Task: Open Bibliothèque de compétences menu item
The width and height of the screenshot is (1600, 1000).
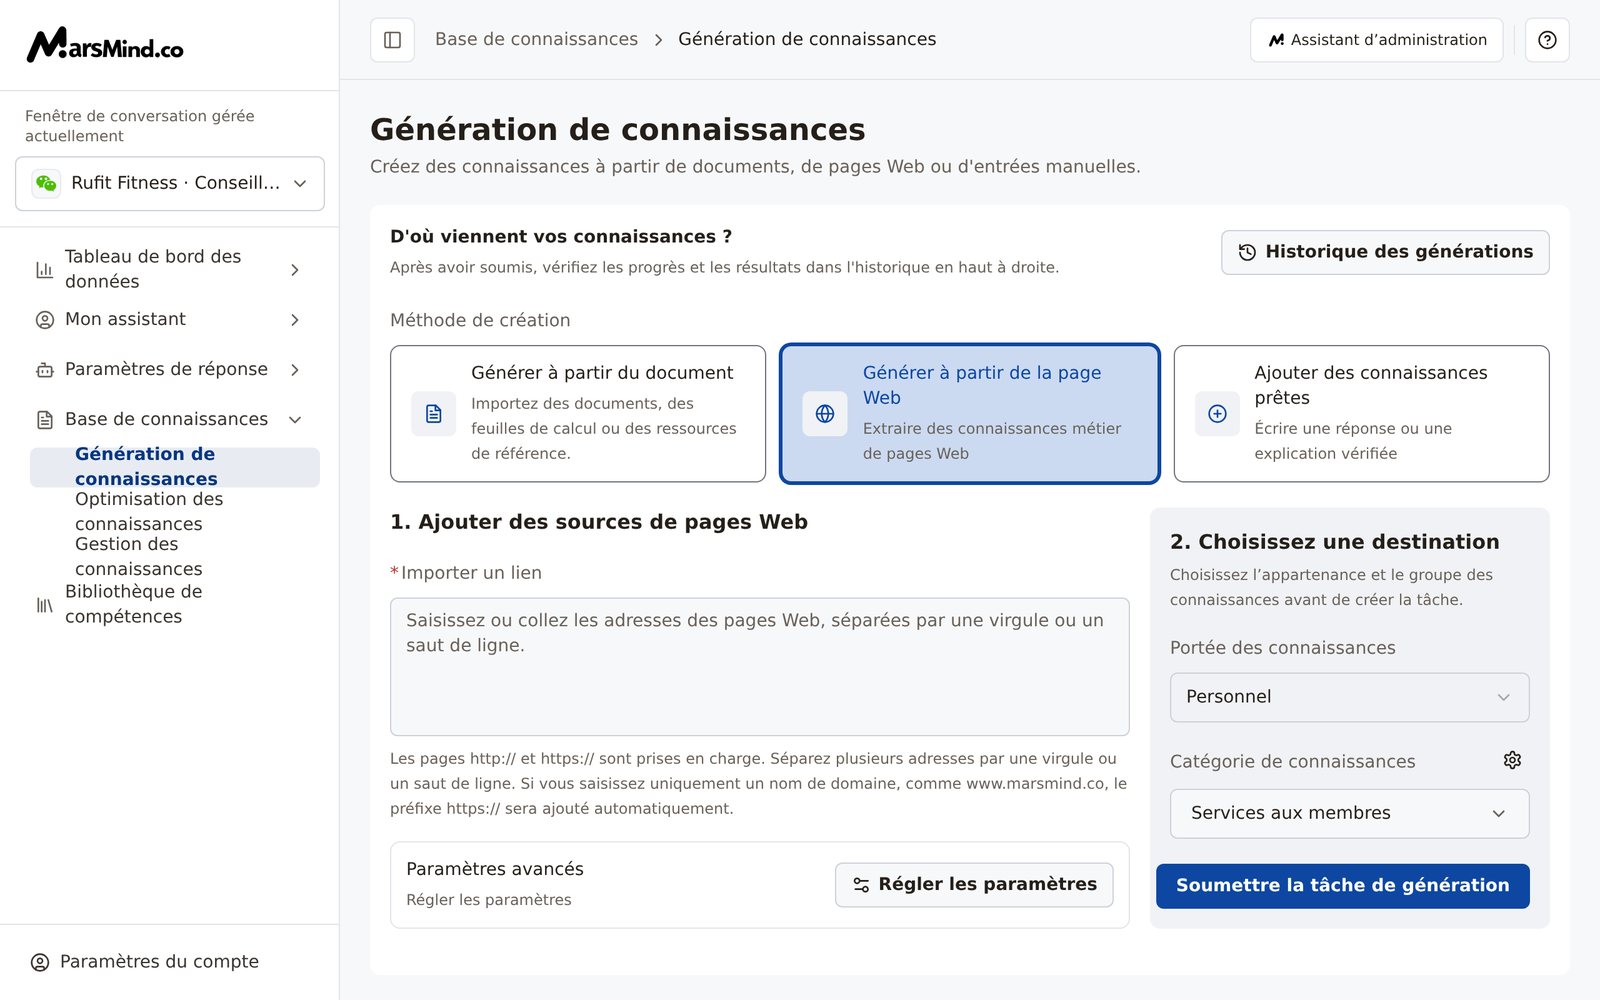Action: (170, 605)
